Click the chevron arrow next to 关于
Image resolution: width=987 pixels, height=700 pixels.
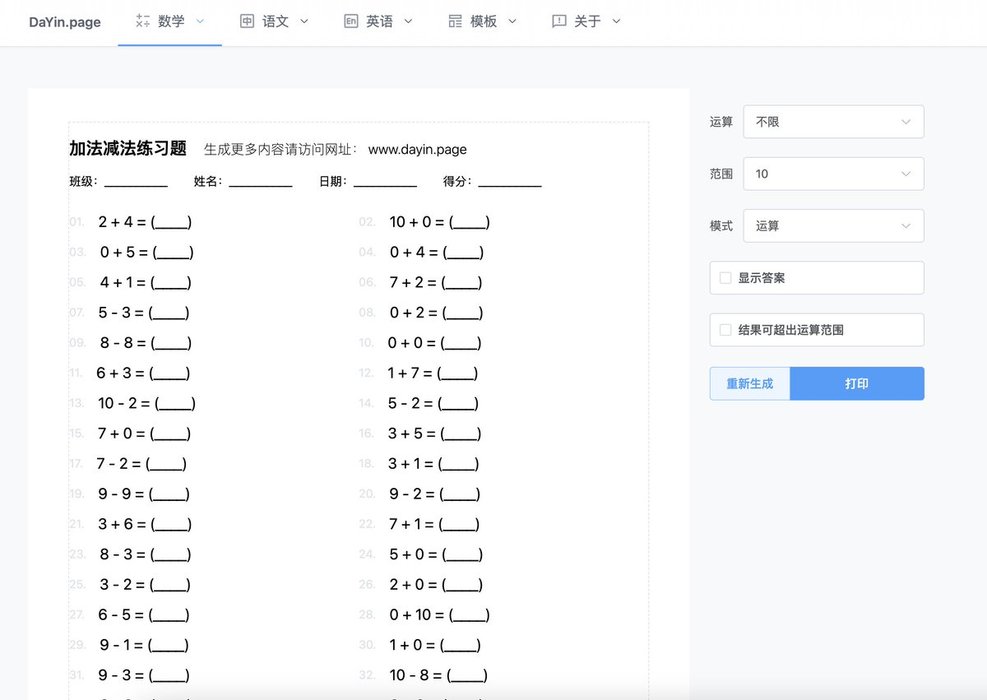(616, 21)
